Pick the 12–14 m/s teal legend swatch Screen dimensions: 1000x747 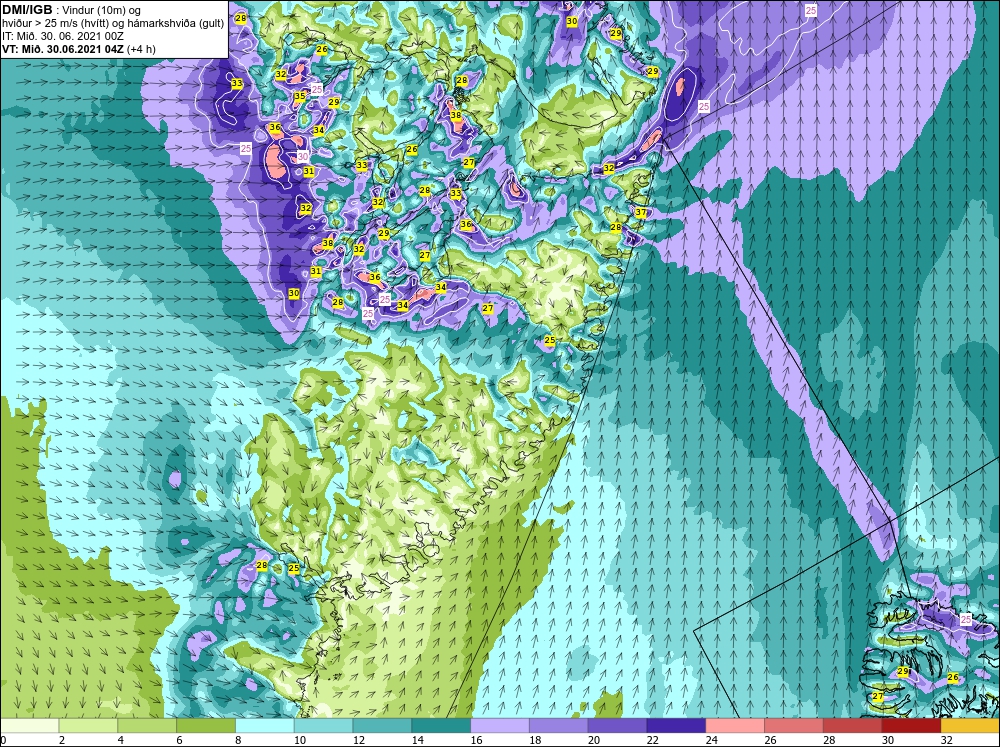click(382, 725)
